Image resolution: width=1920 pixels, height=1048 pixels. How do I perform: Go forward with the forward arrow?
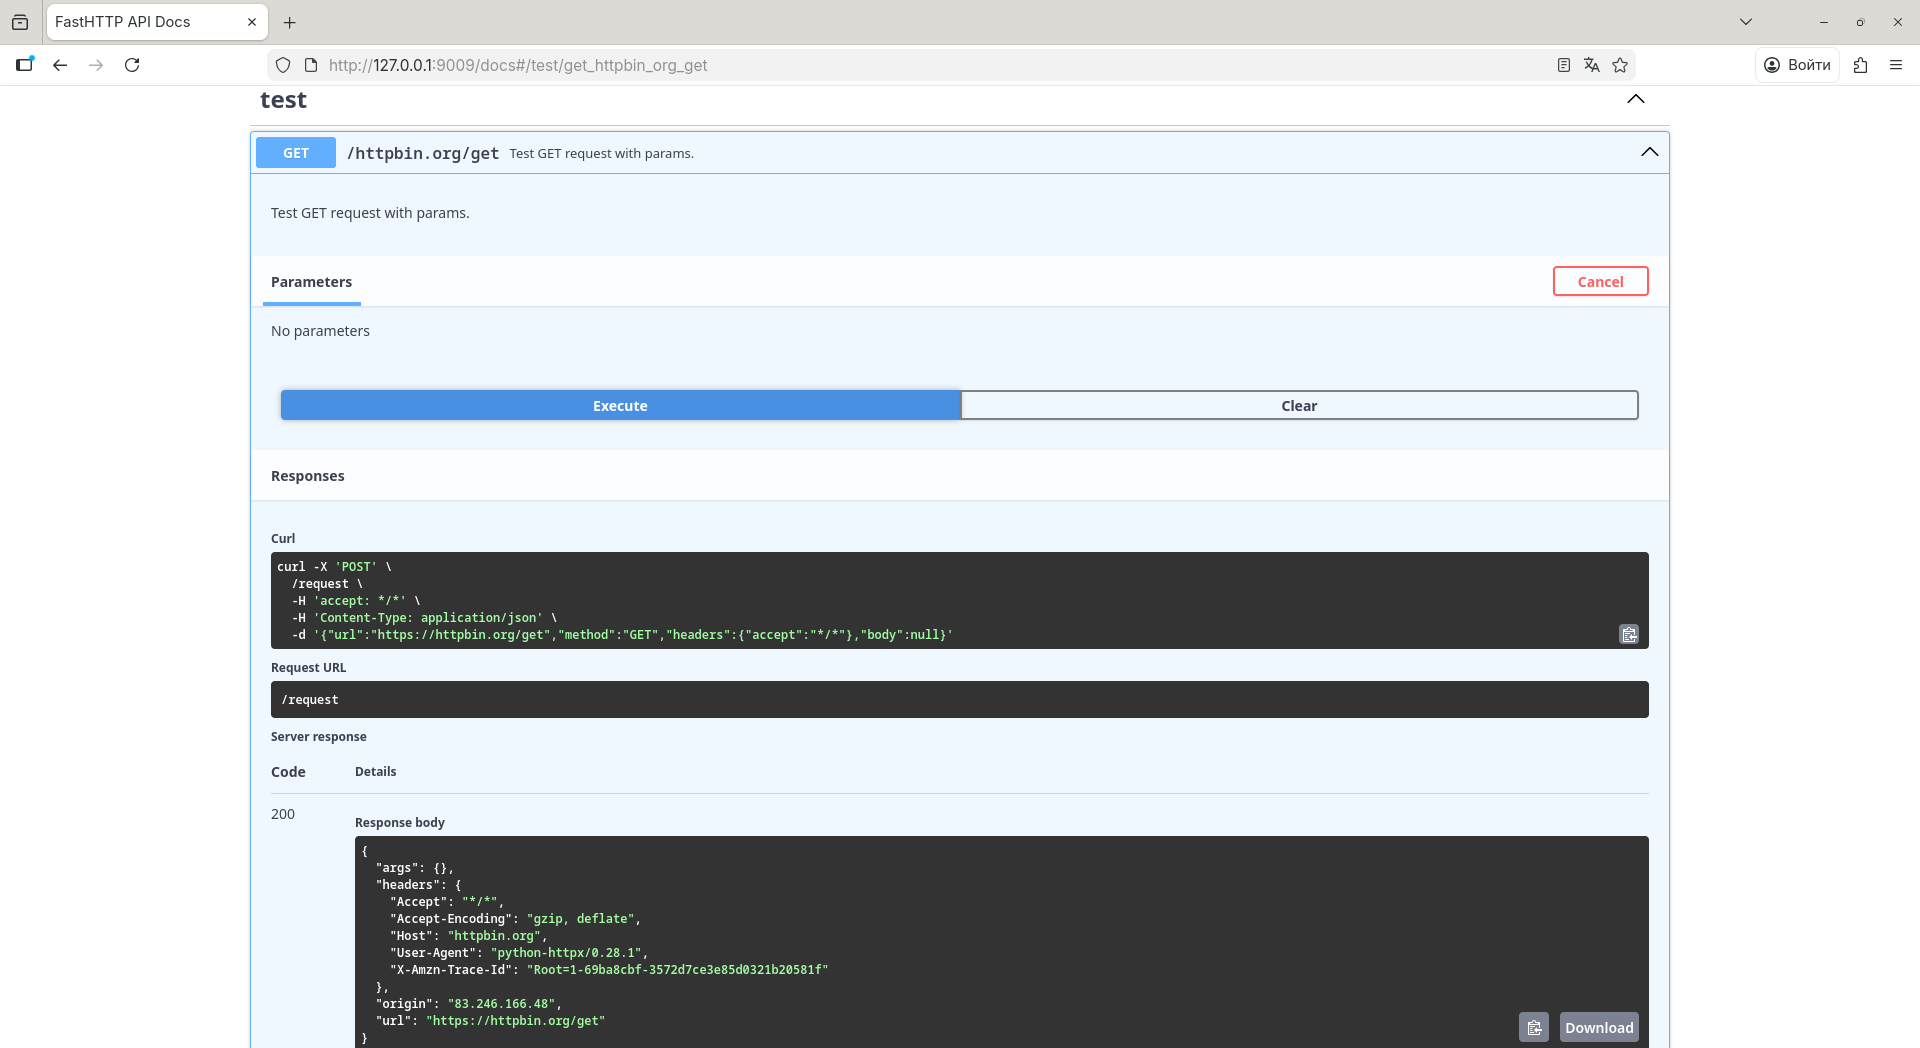[x=96, y=65]
